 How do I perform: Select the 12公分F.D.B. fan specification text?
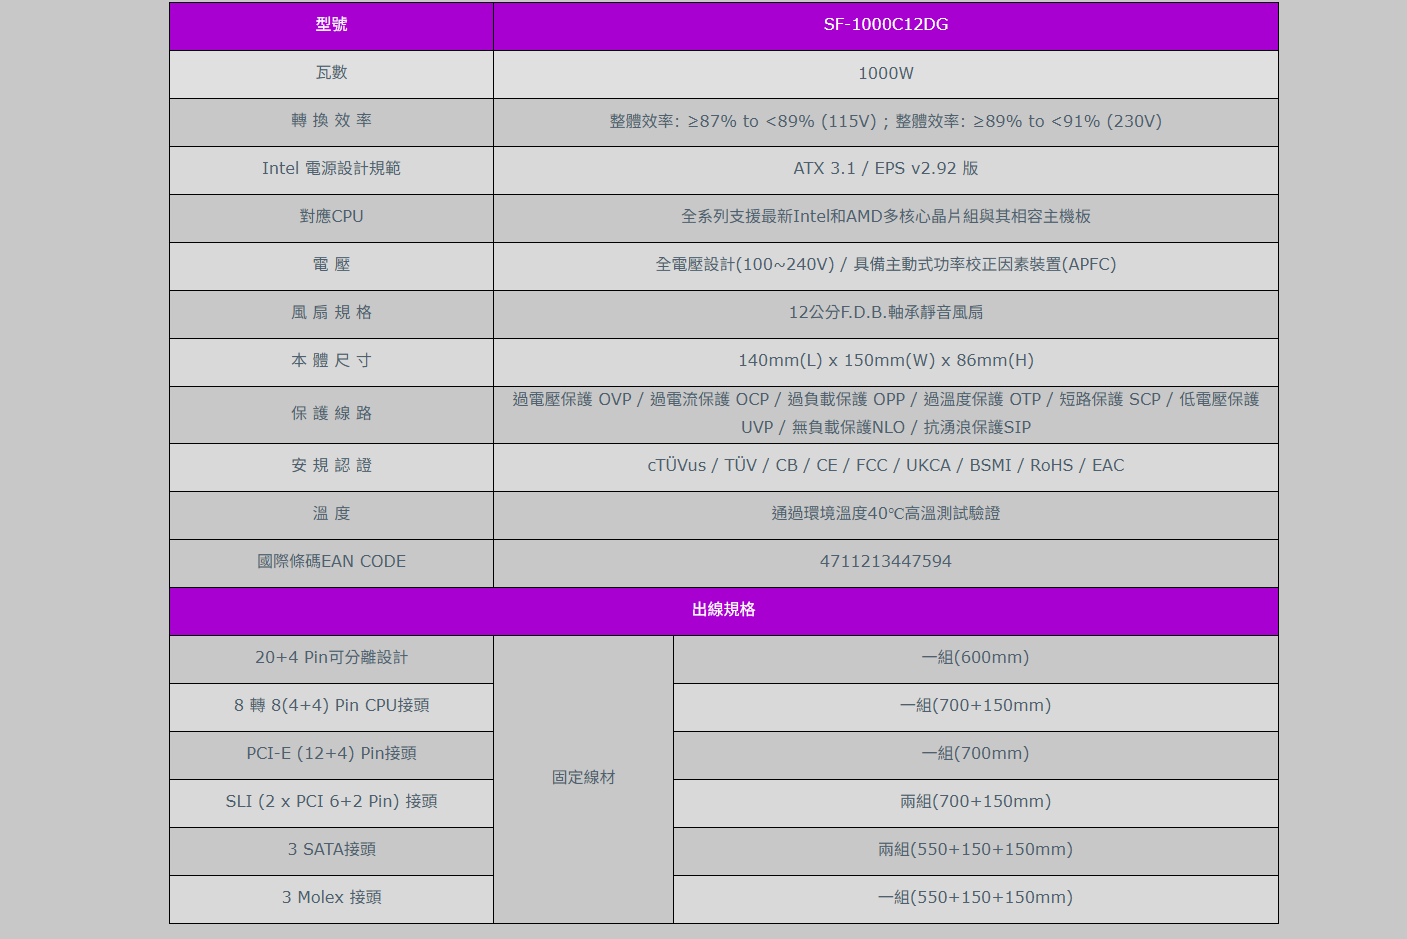[885, 313]
